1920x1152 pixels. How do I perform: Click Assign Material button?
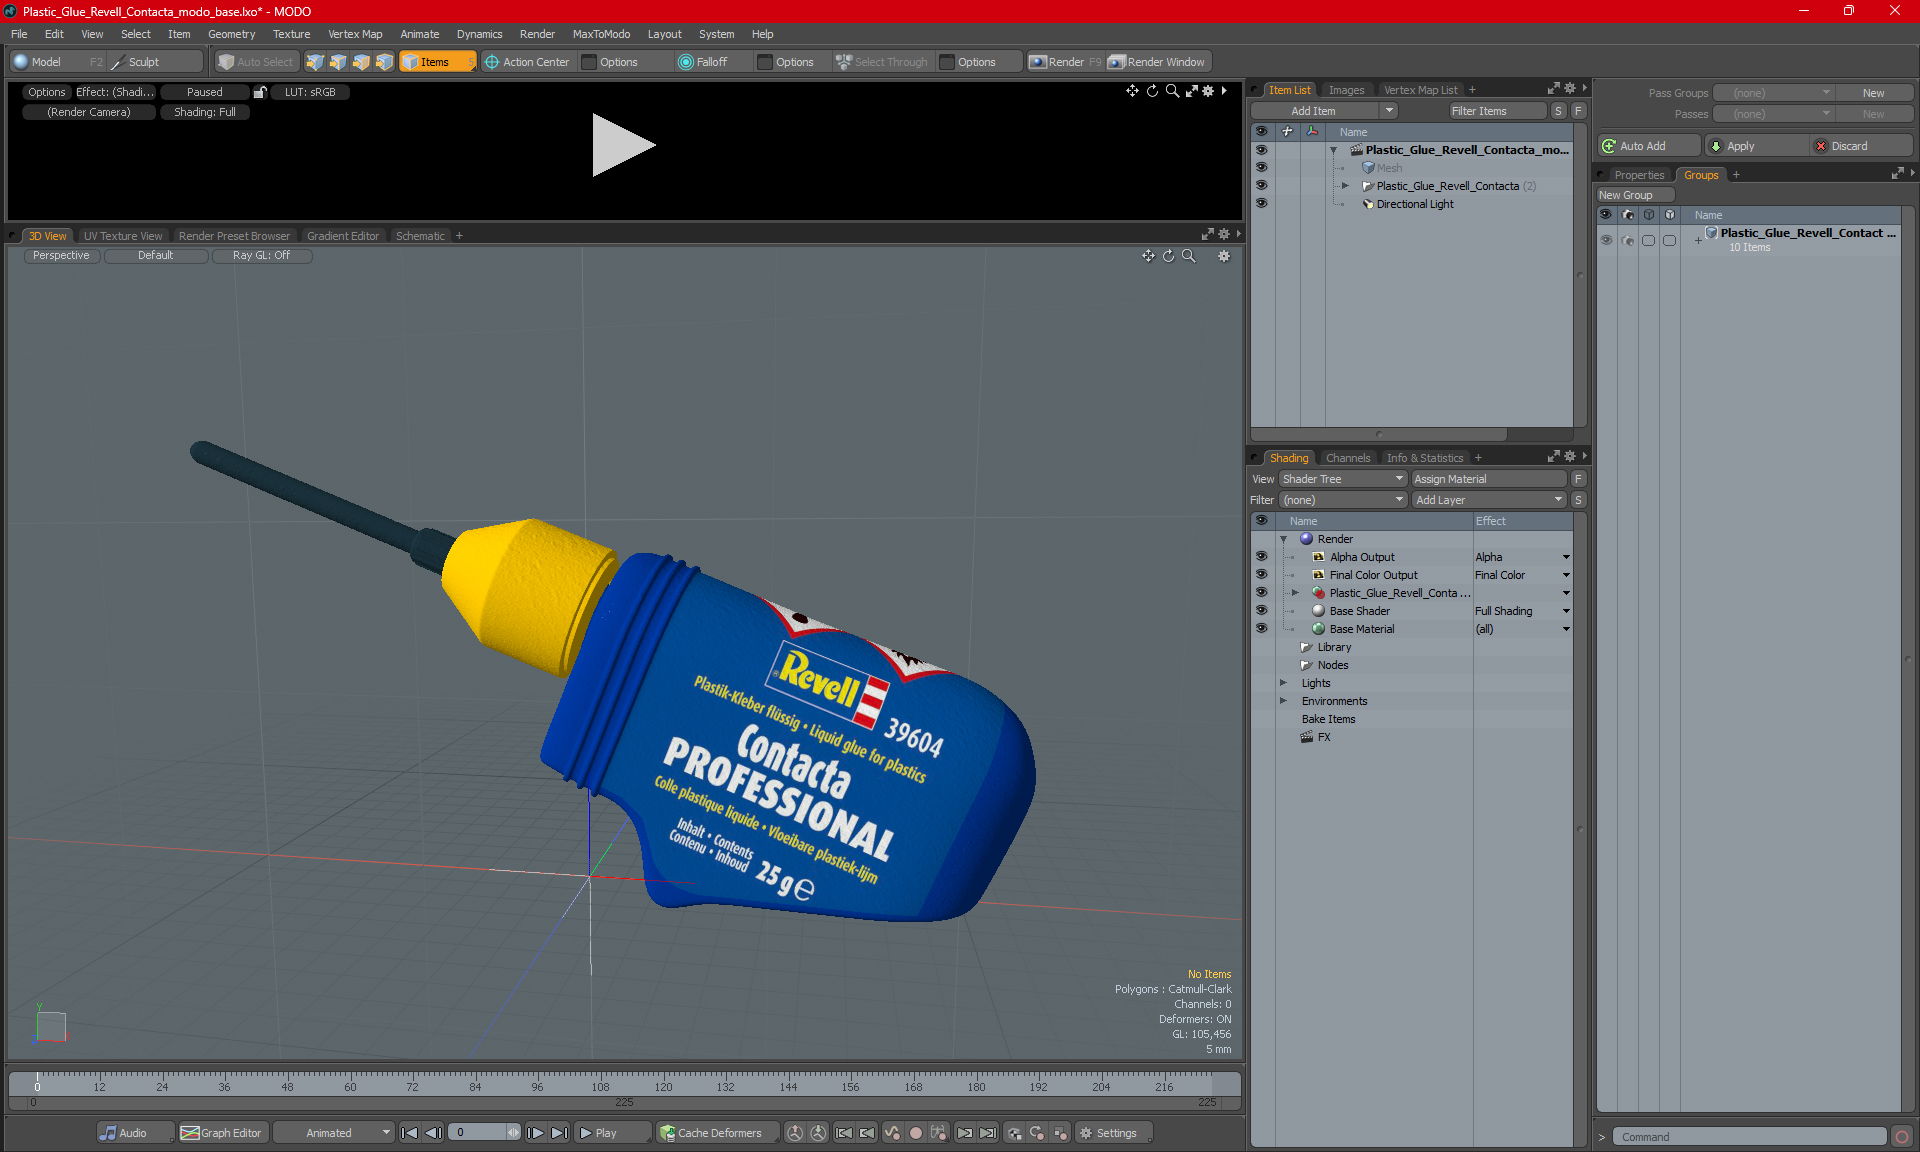coord(1488,479)
